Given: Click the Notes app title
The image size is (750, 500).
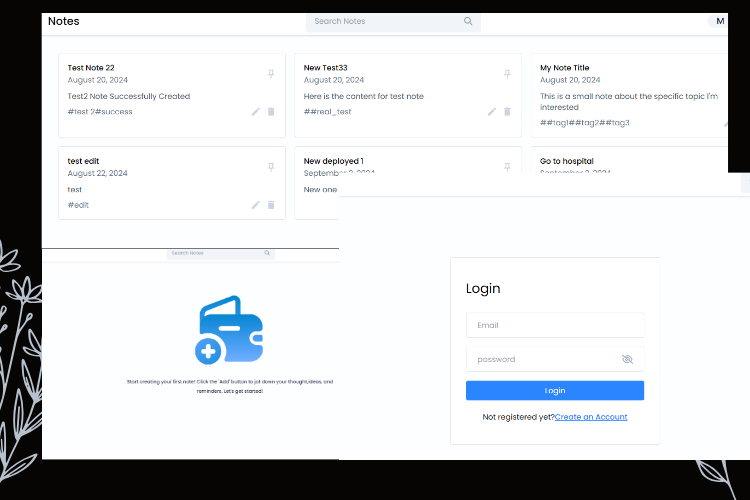Looking at the screenshot, I should pos(64,21).
